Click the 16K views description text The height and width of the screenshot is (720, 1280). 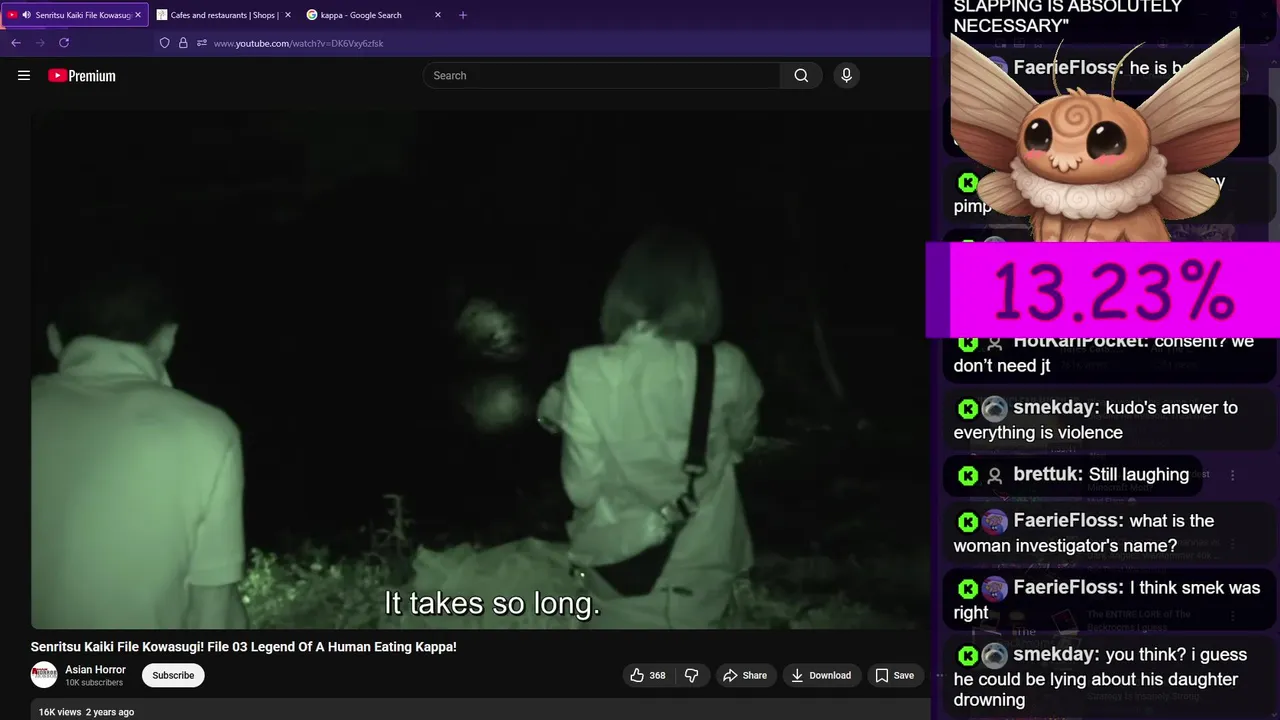coord(86,712)
